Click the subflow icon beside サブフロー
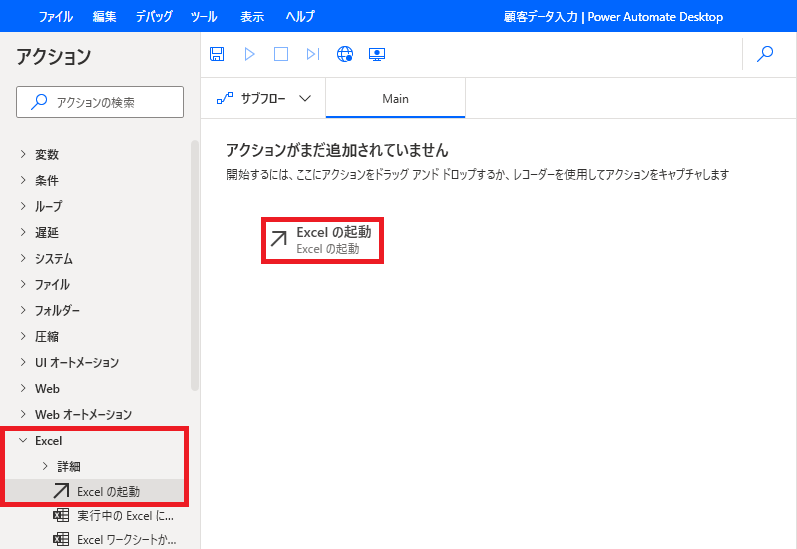797x549 pixels. coord(225,98)
